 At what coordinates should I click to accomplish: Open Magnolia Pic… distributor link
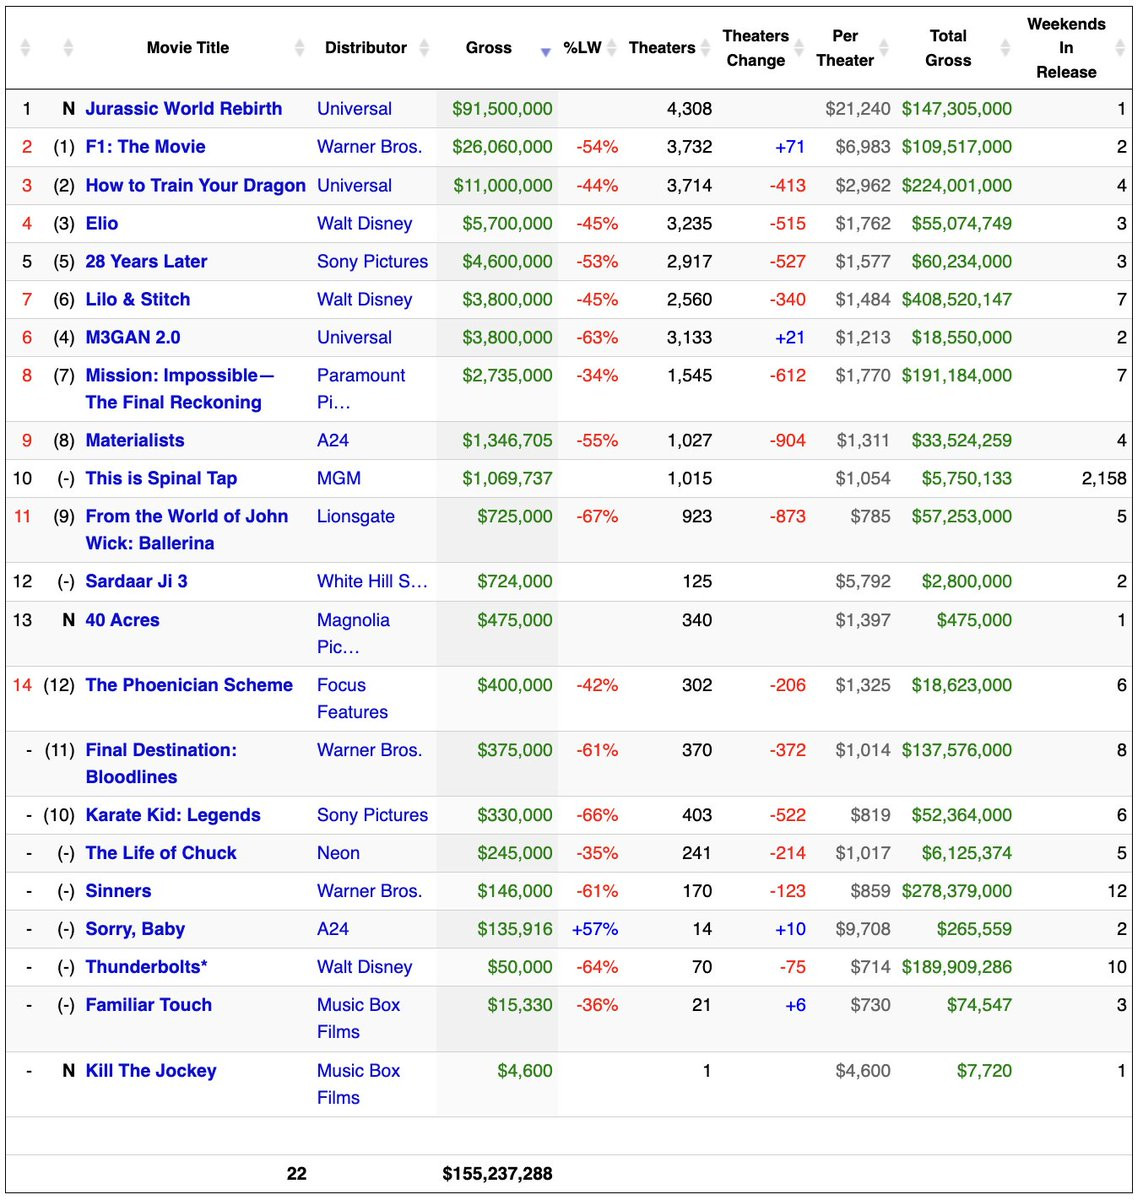[x=353, y=634]
